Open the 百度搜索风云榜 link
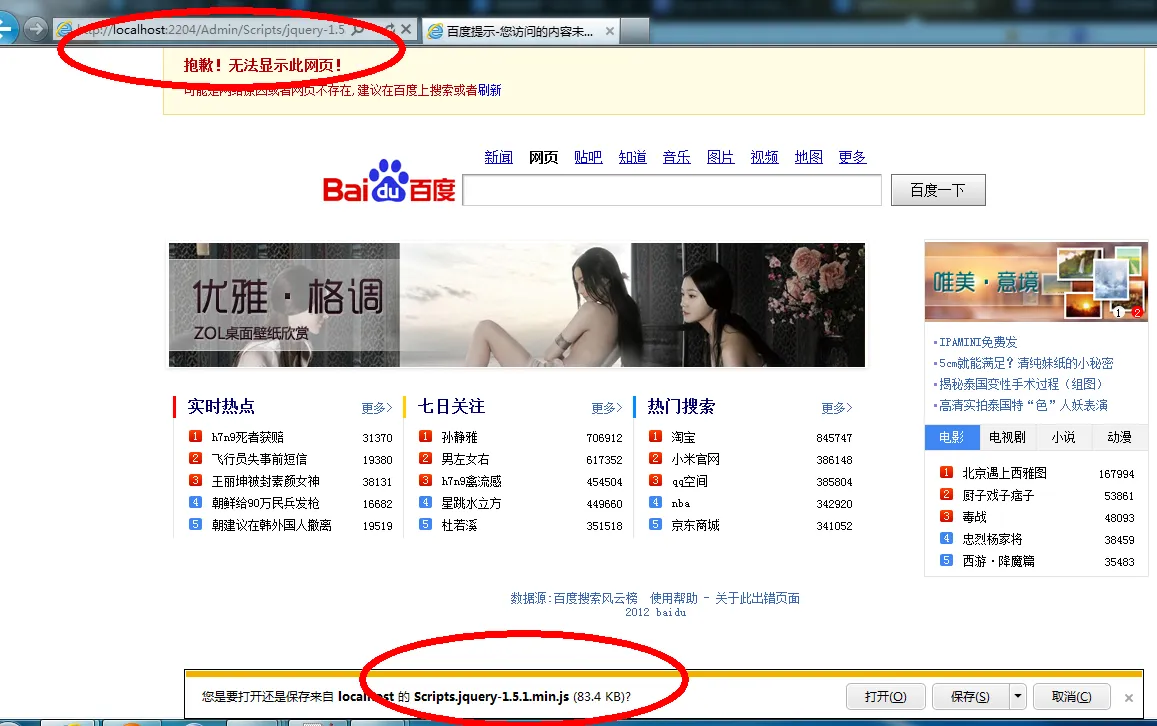This screenshot has height=726, width=1157. (x=595, y=598)
